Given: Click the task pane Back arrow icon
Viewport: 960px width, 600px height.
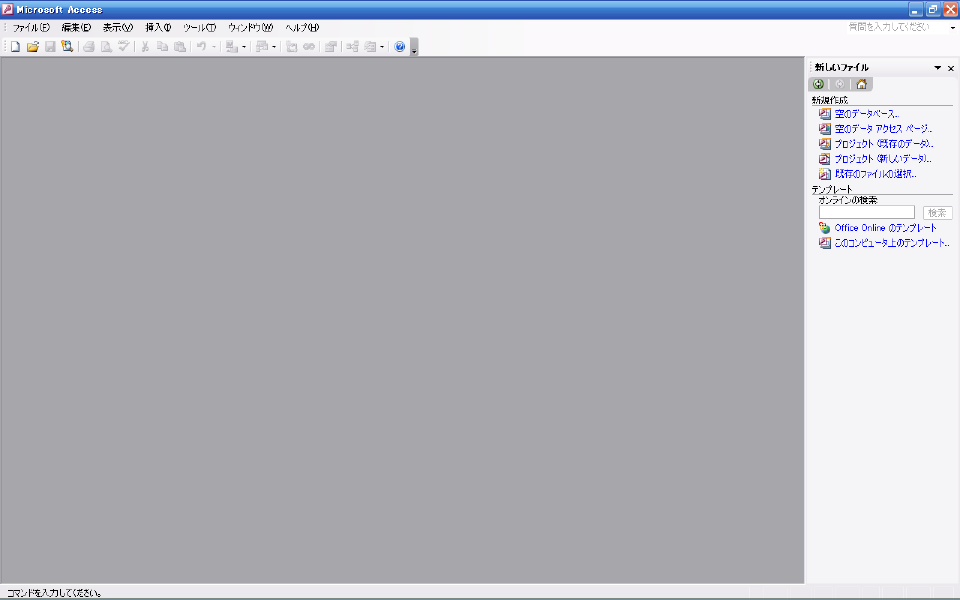Looking at the screenshot, I should (818, 84).
